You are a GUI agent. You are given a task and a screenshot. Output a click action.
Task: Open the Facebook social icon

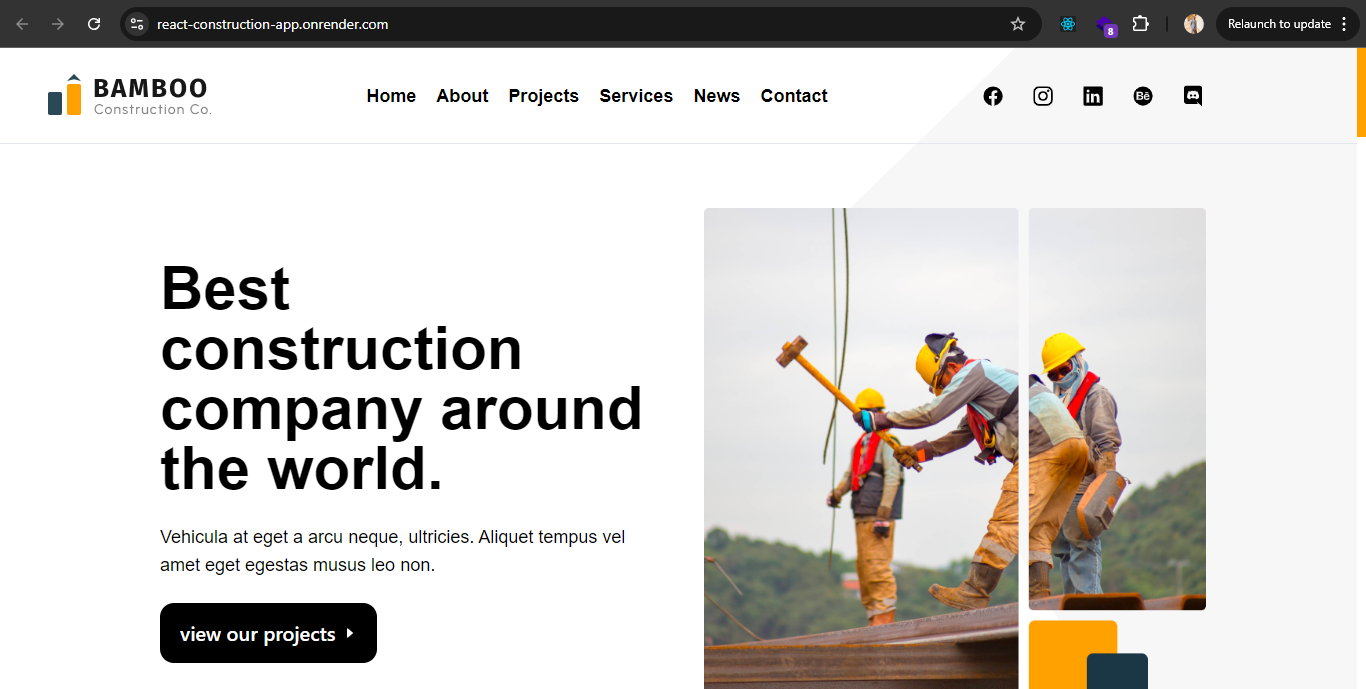point(992,96)
